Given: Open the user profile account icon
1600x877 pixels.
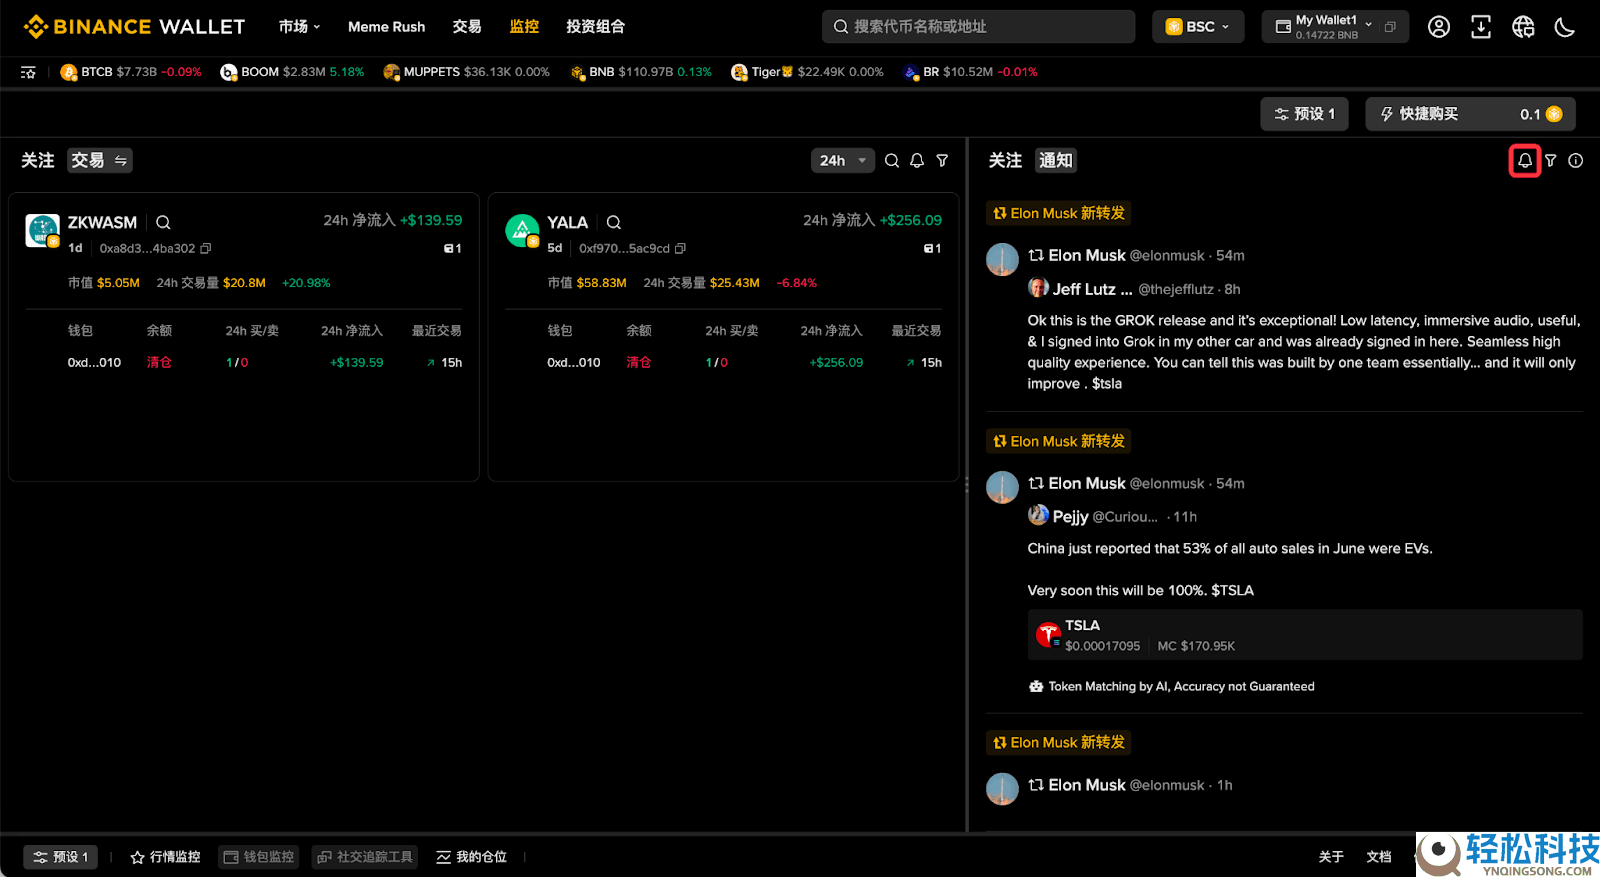Looking at the screenshot, I should tap(1439, 27).
